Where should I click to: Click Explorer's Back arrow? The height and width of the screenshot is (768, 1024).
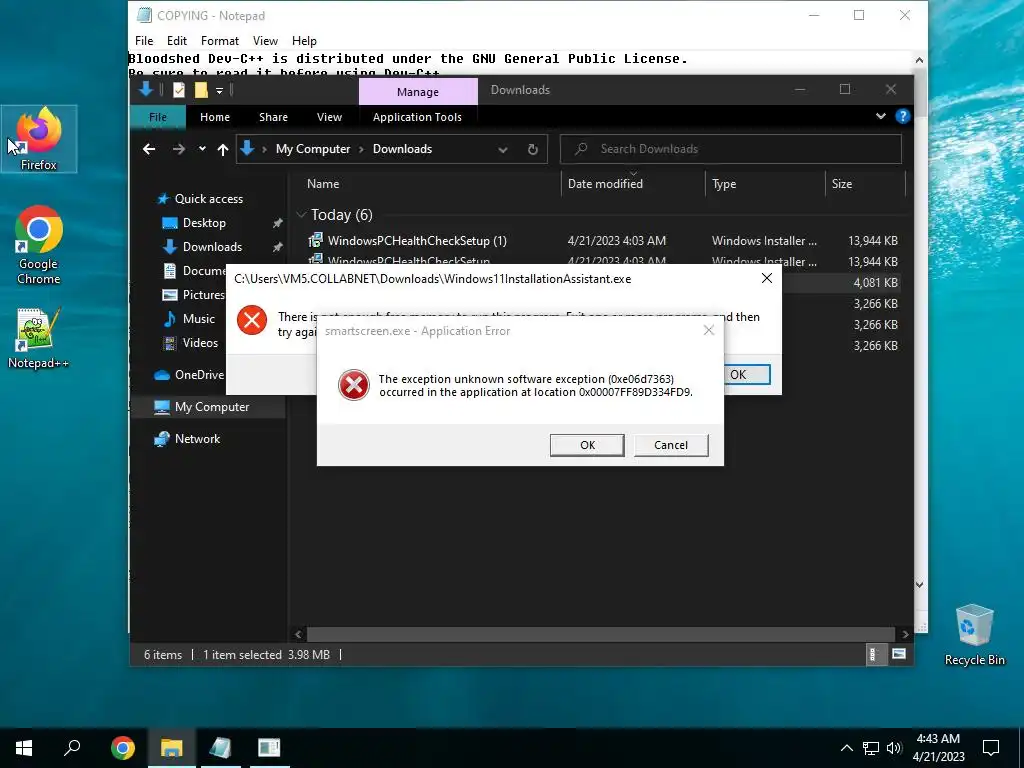[149, 149]
